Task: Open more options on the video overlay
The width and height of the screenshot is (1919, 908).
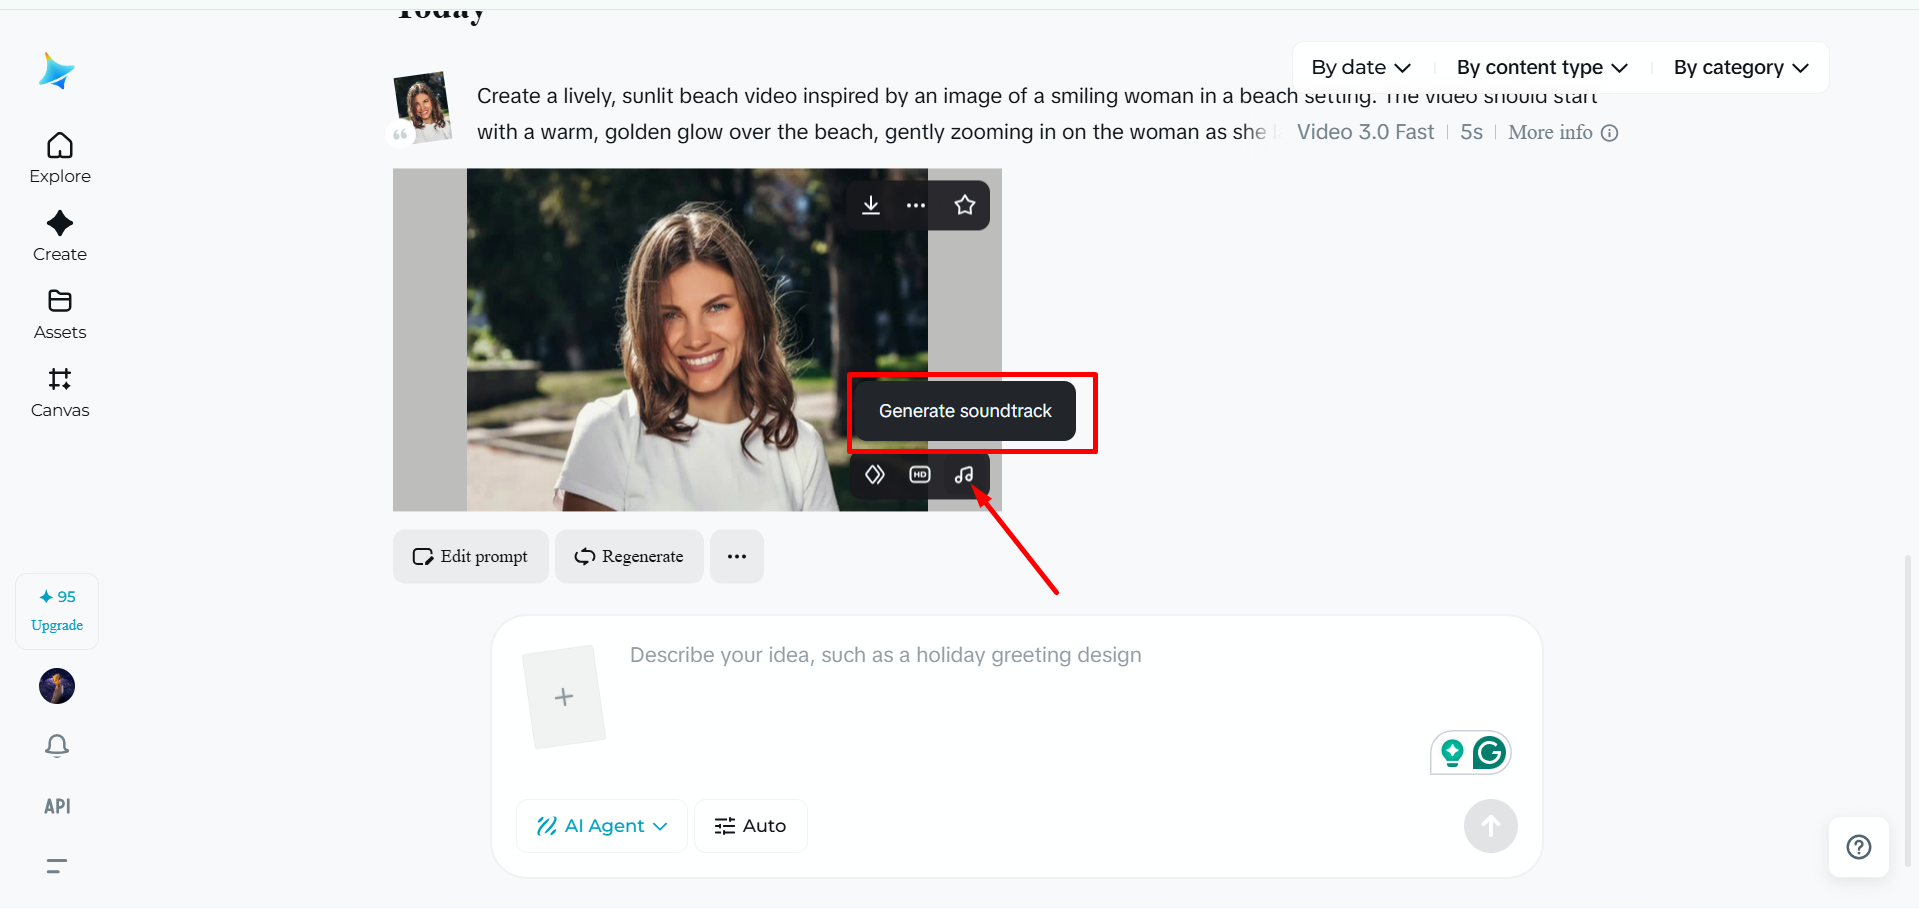Action: point(916,205)
